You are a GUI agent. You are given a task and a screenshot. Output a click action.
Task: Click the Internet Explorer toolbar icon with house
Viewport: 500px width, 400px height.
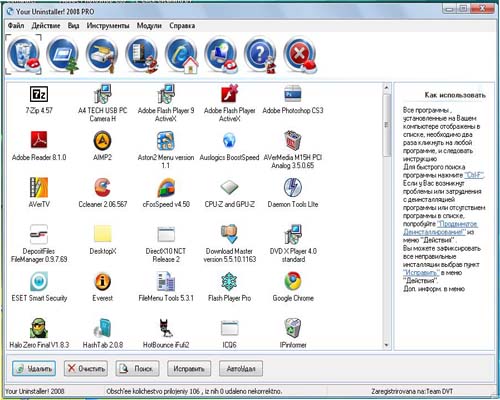click(182, 55)
